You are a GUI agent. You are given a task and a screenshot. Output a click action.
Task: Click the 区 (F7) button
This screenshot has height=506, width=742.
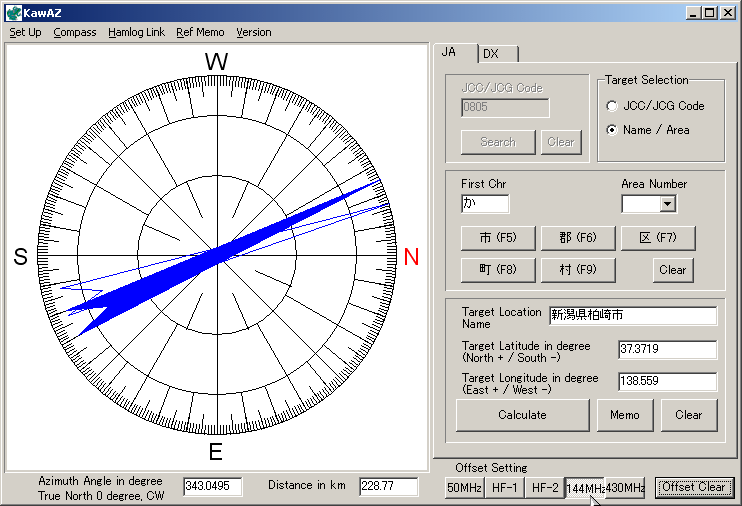[x=658, y=238]
